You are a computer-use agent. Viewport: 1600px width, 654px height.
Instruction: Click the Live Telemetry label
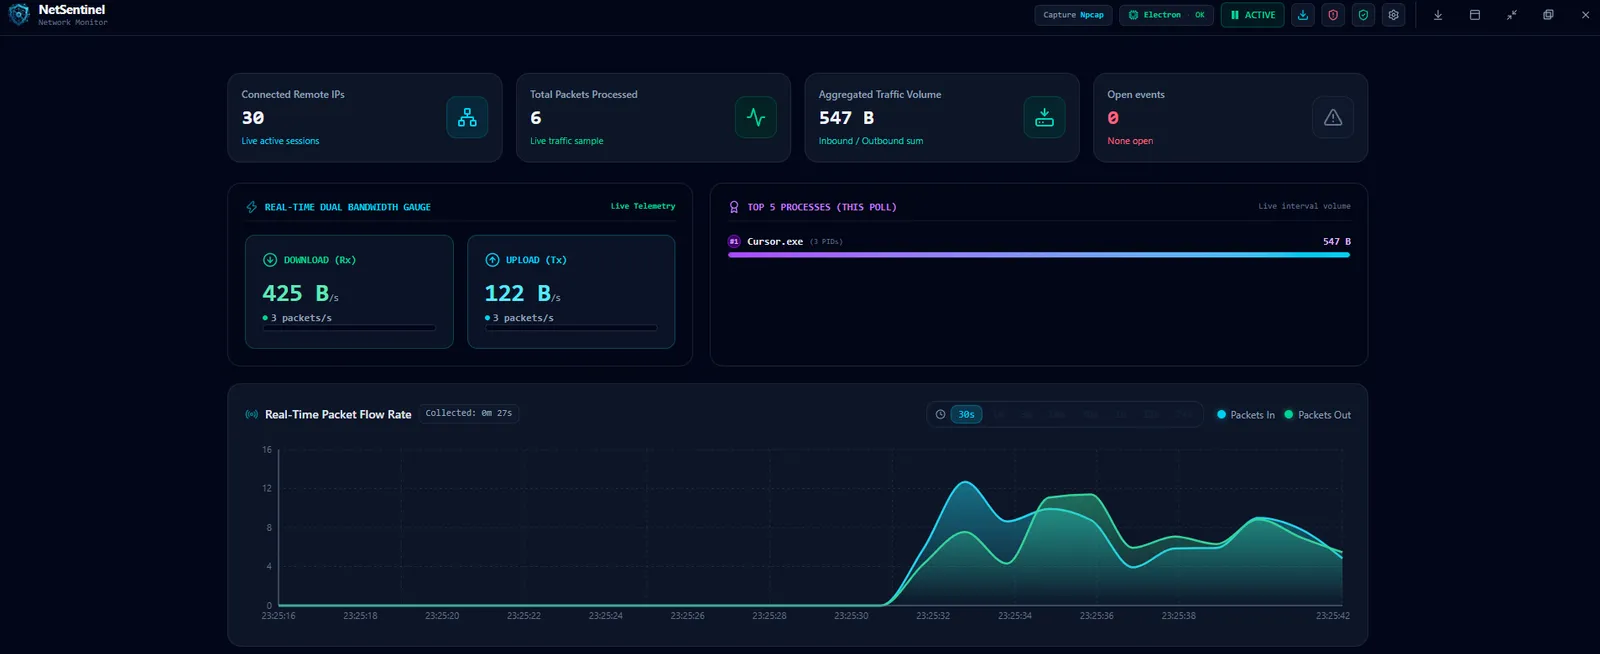(643, 206)
